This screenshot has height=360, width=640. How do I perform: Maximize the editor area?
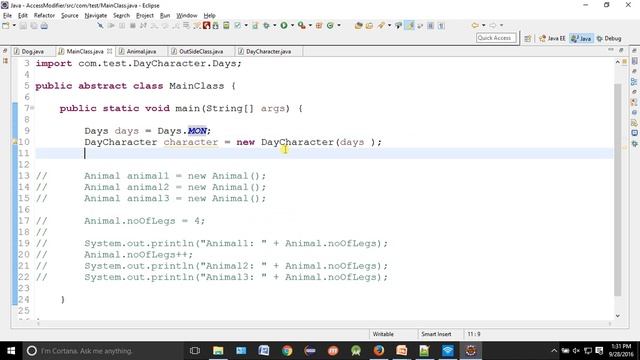click(621, 50)
